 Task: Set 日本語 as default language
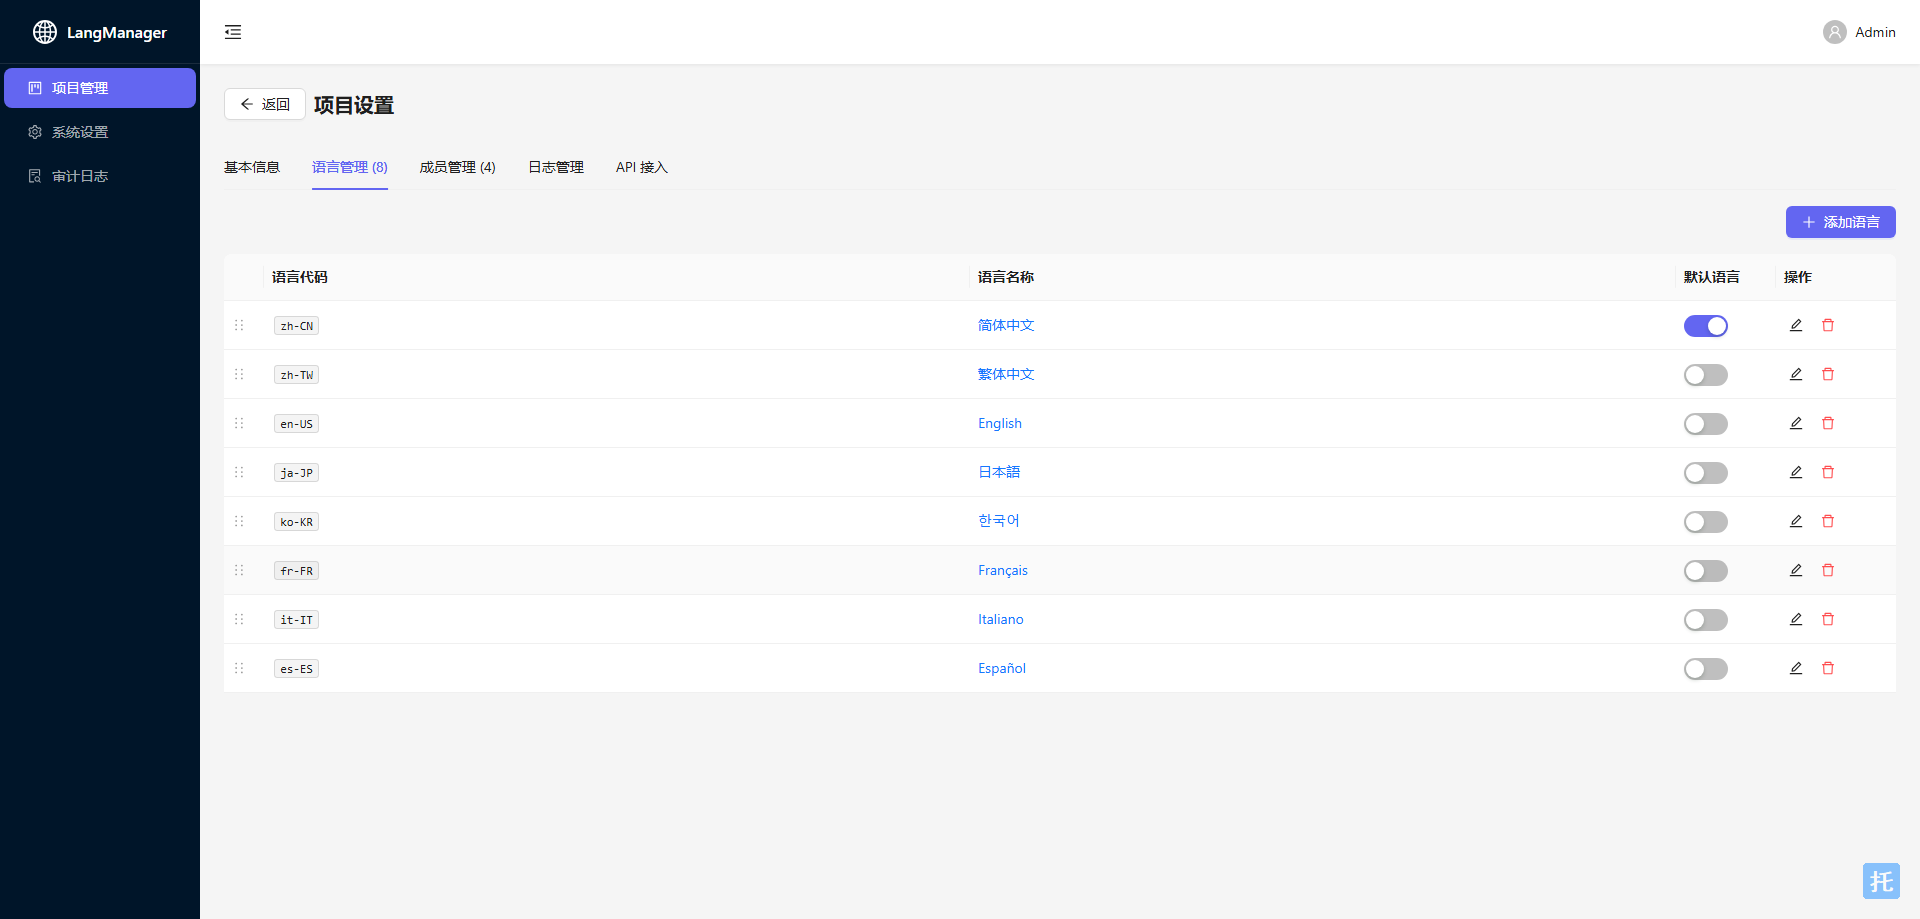click(x=1706, y=473)
